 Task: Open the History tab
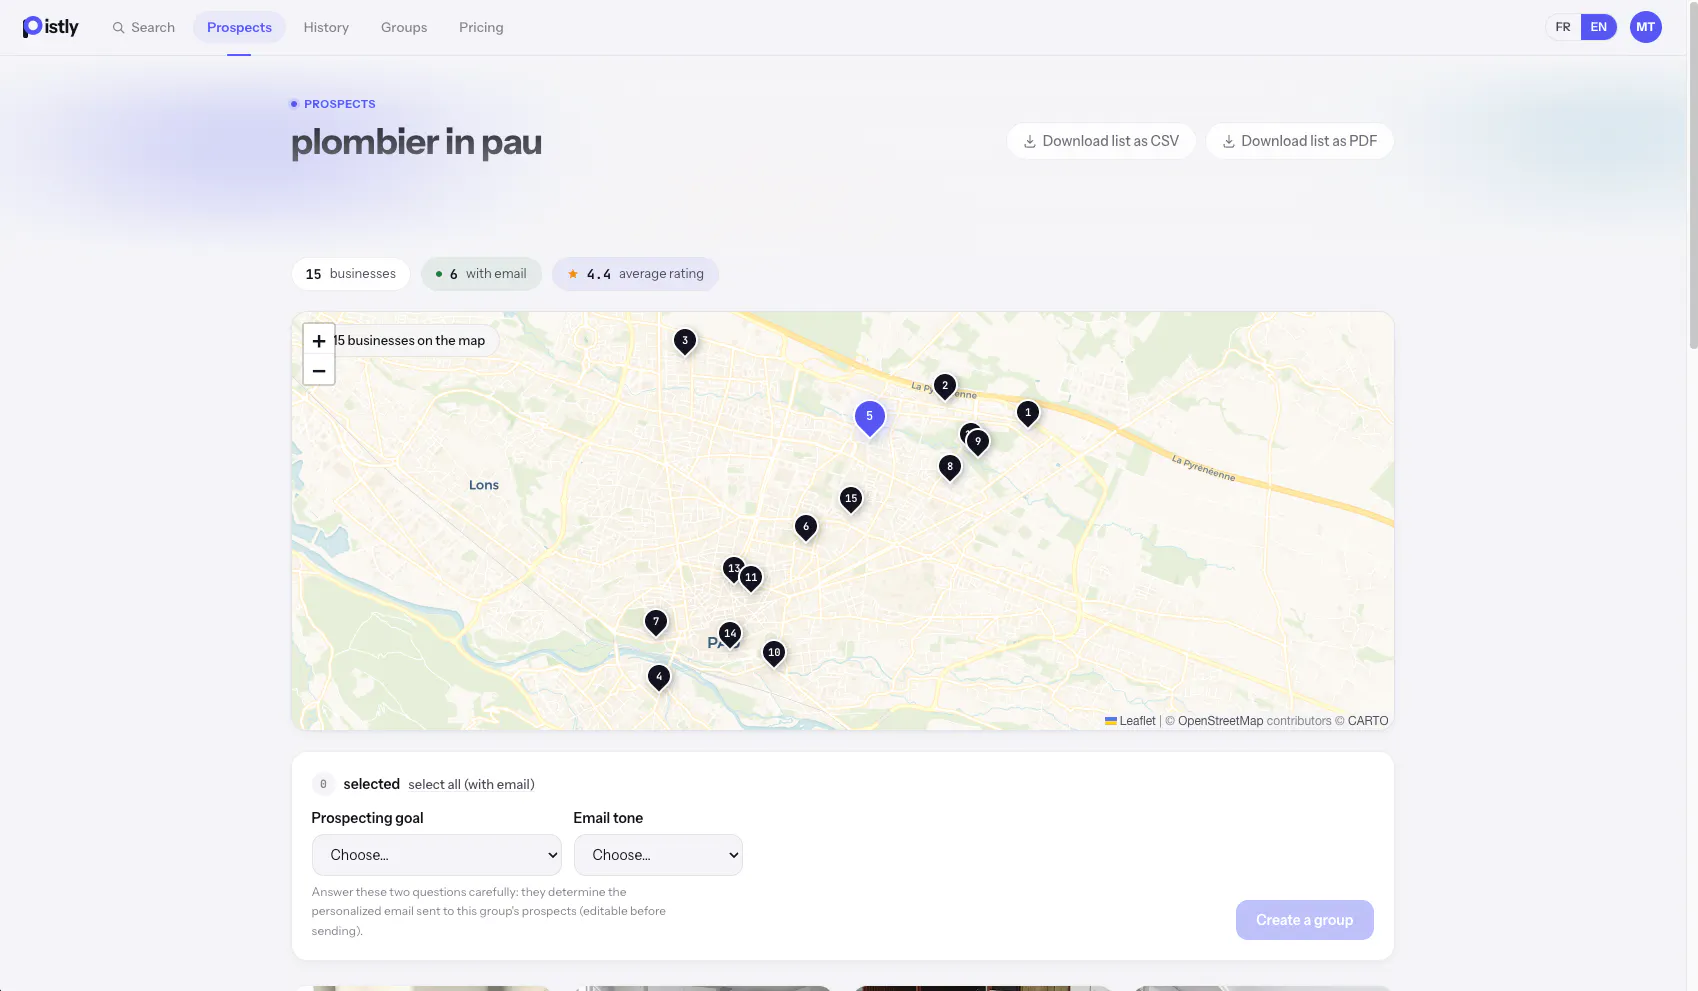[x=326, y=27]
